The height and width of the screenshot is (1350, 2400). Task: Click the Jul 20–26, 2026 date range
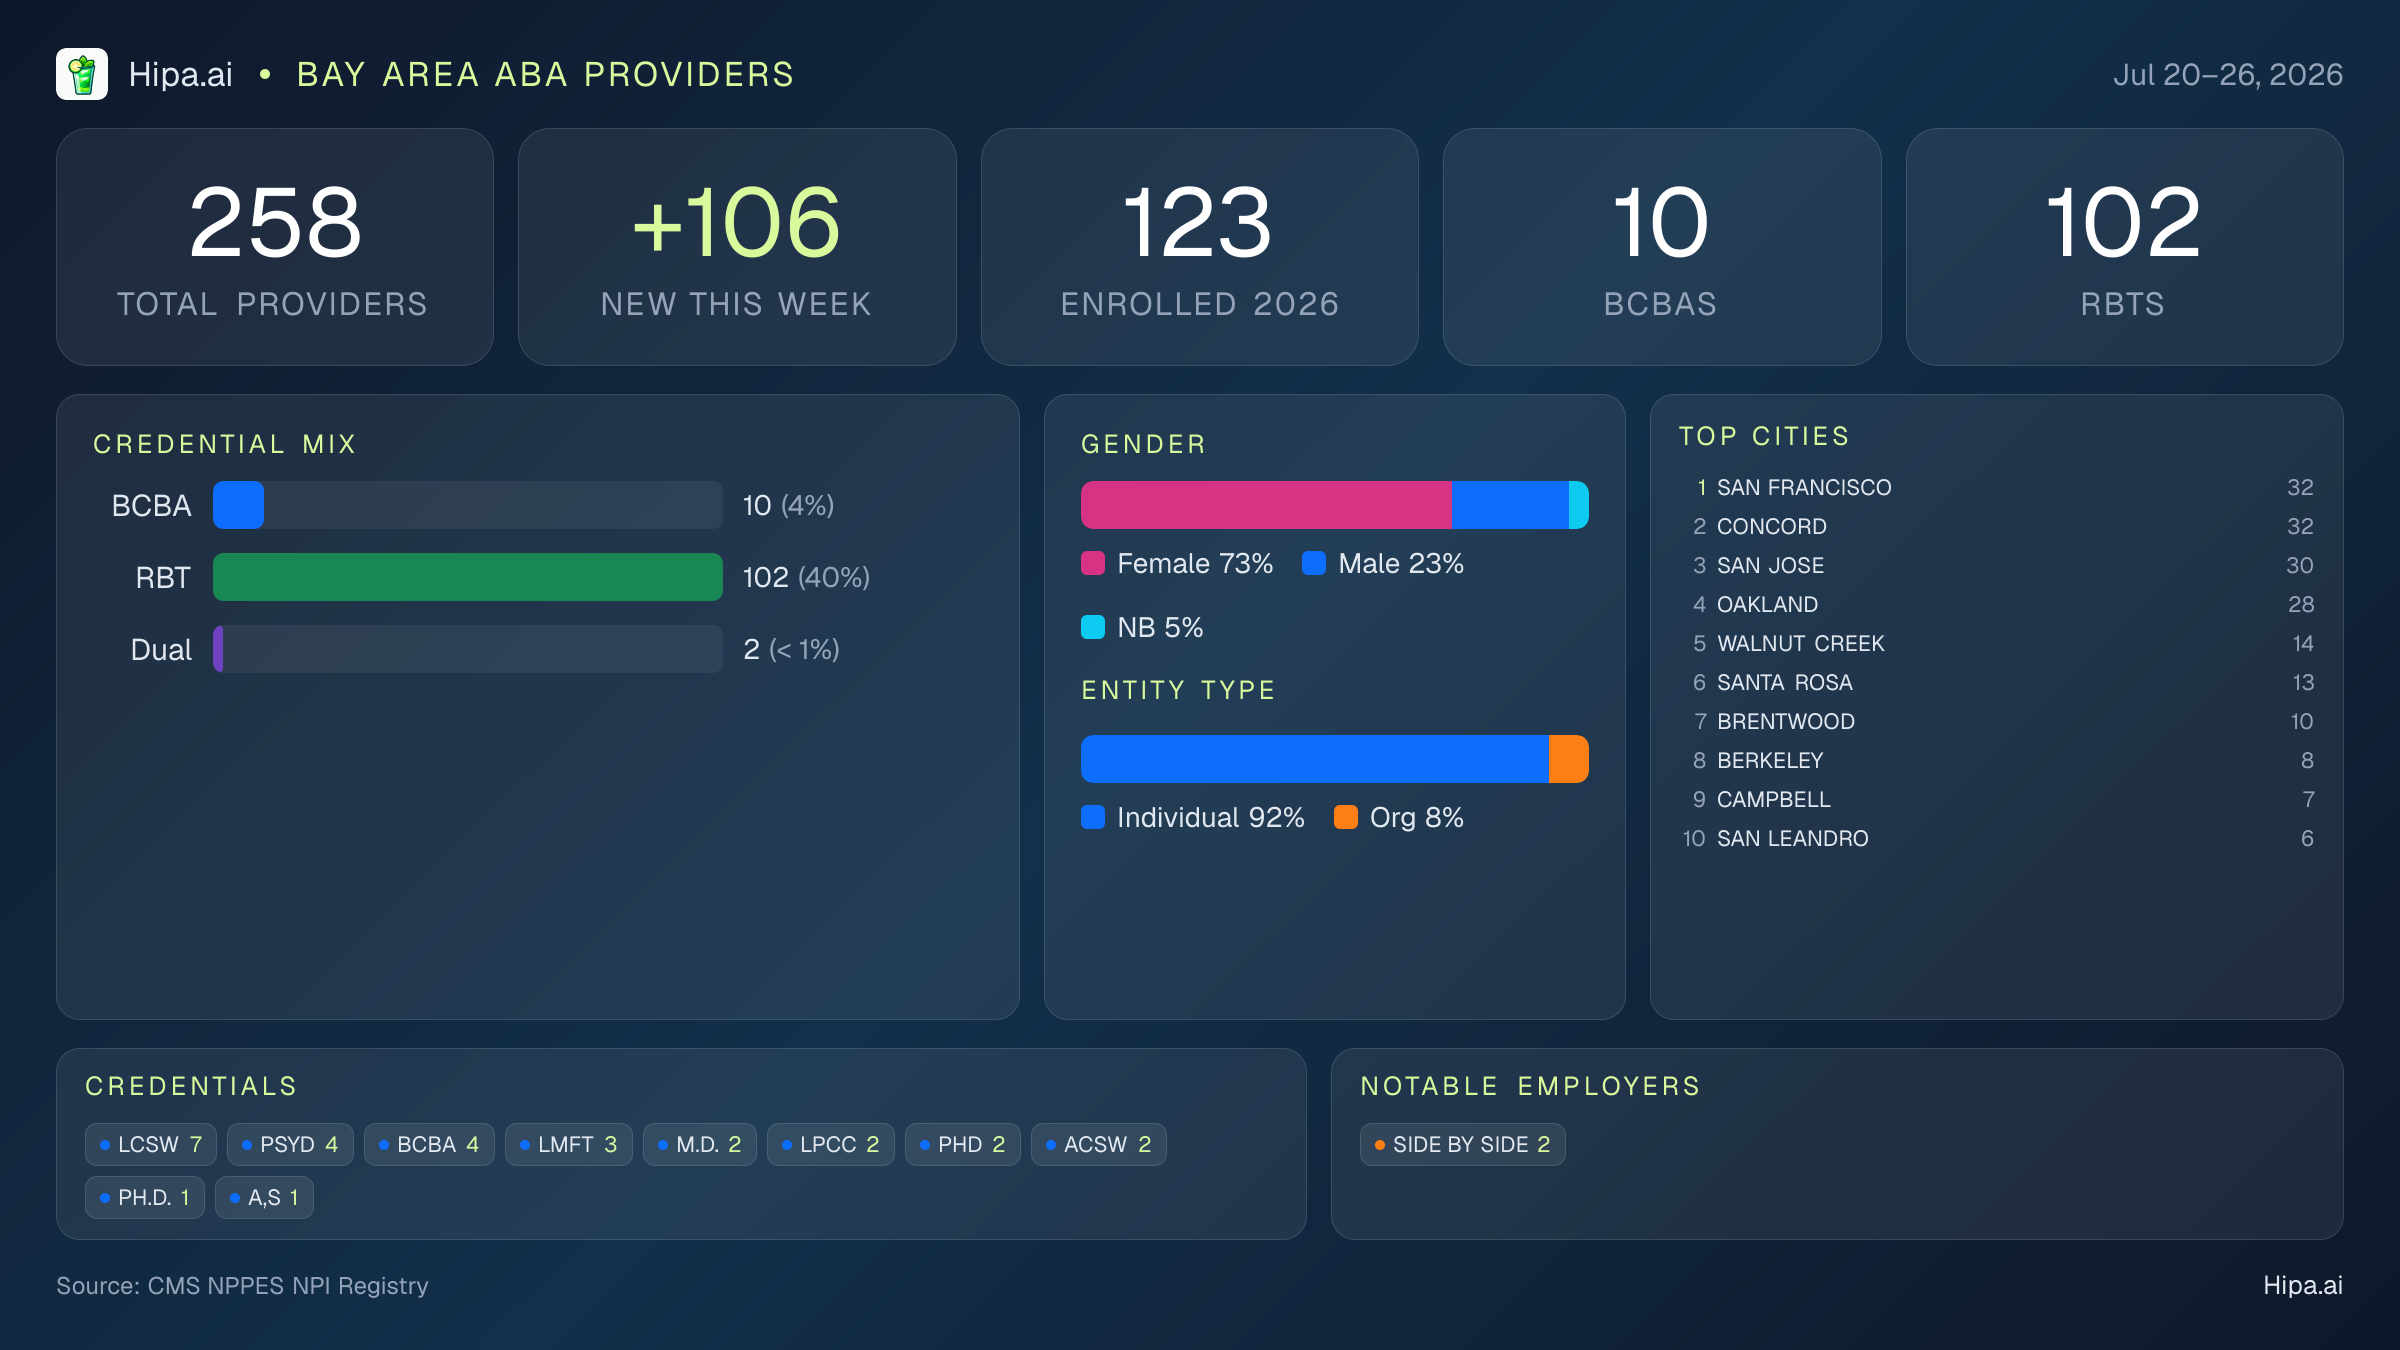pyautogui.click(x=2228, y=74)
